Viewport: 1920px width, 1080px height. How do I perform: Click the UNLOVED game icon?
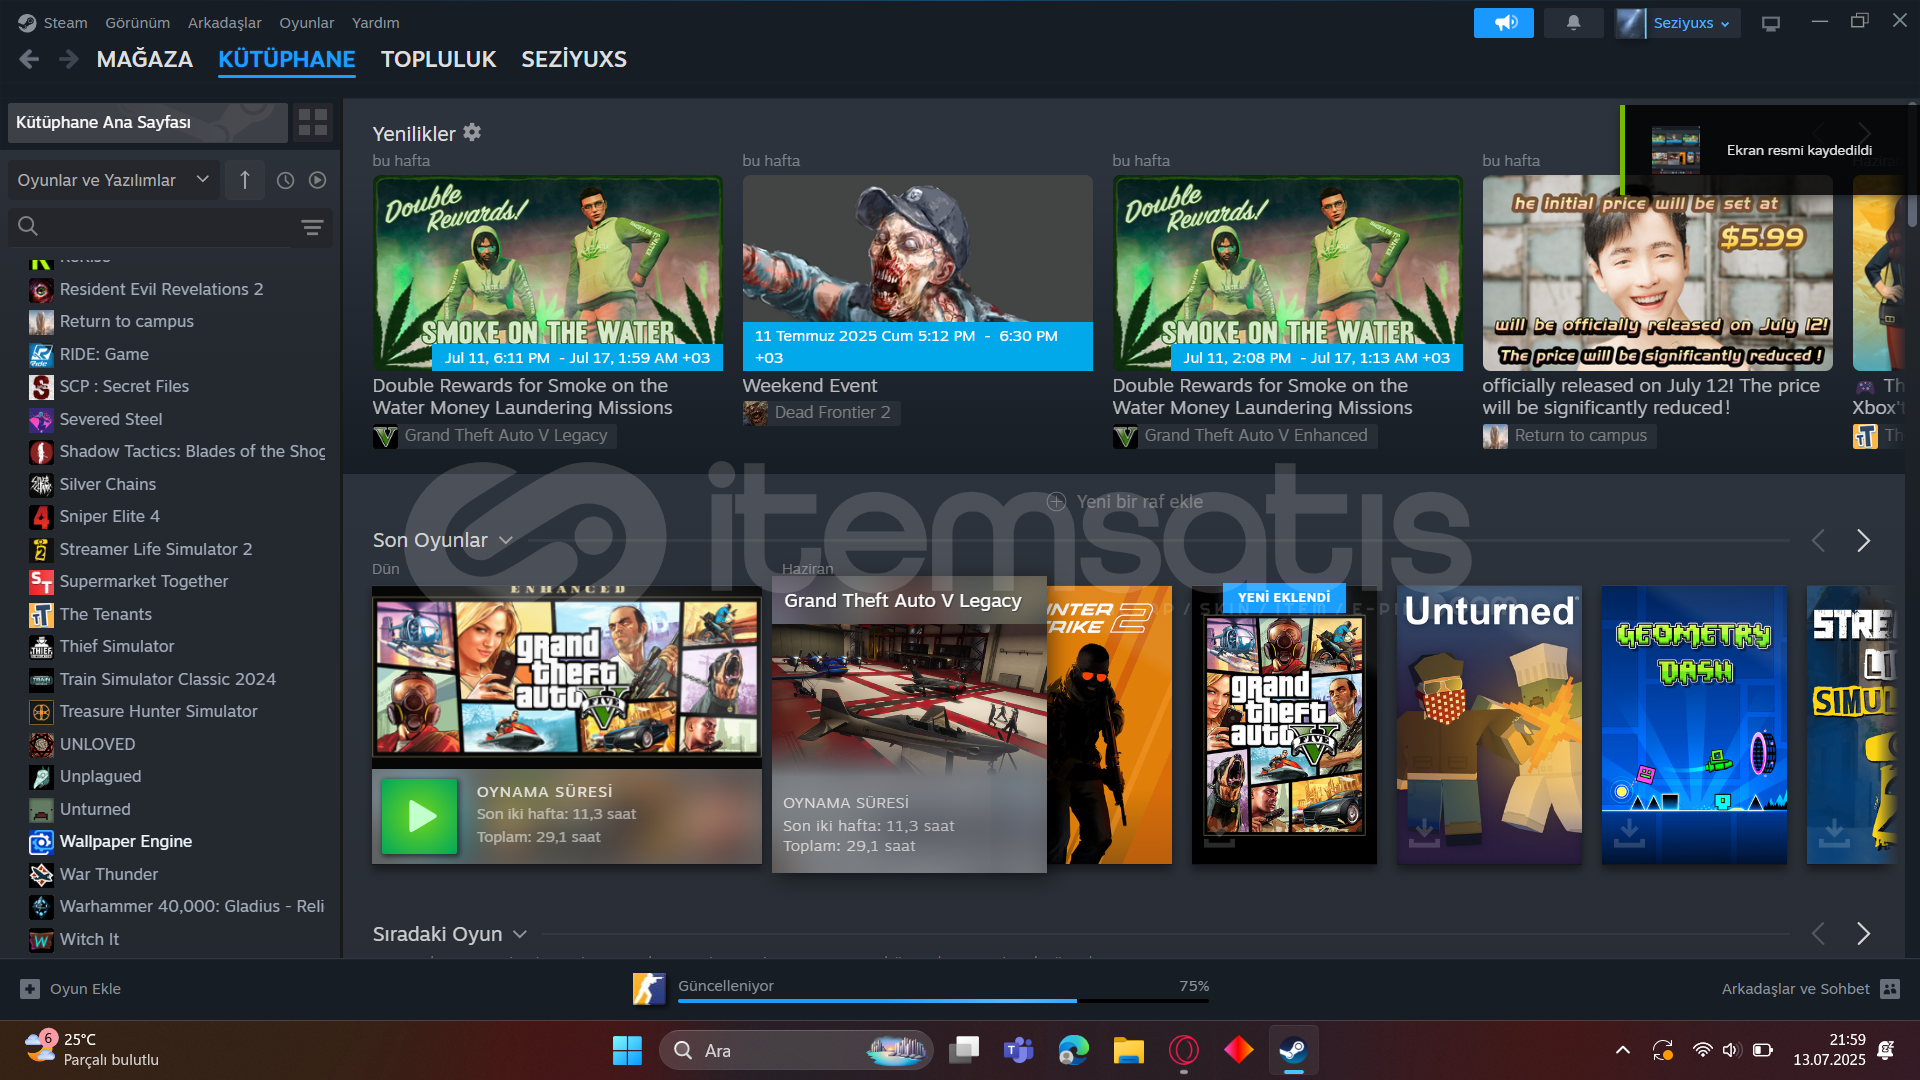(41, 745)
